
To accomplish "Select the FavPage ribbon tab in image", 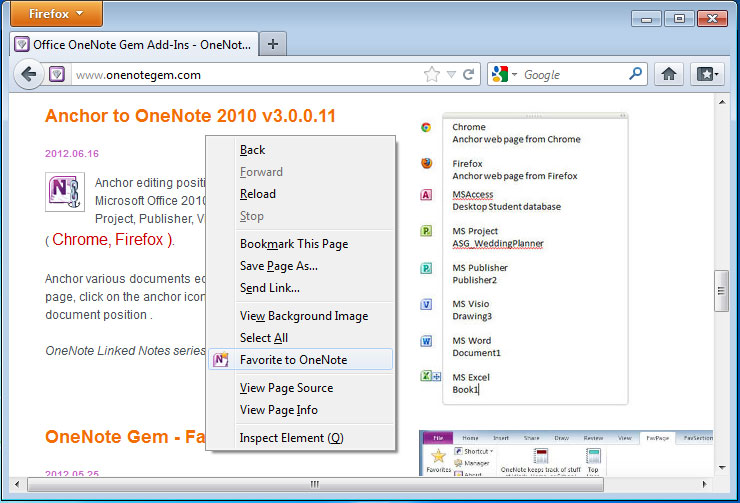I will (657, 438).
